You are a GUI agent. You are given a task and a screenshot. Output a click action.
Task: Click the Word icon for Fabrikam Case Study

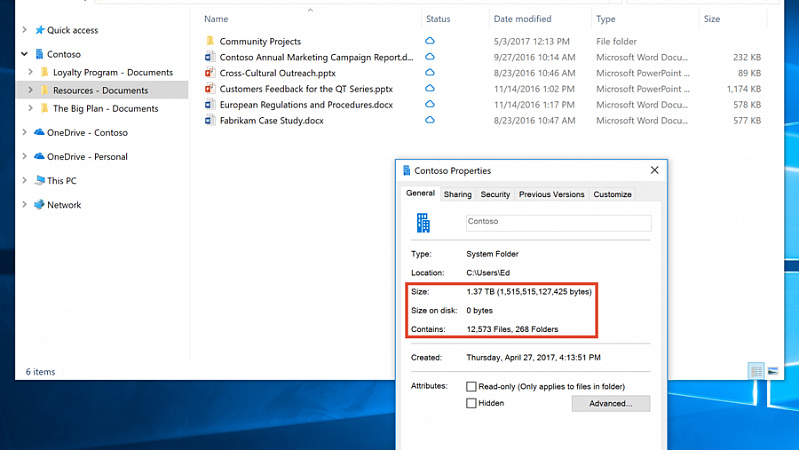[209, 120]
